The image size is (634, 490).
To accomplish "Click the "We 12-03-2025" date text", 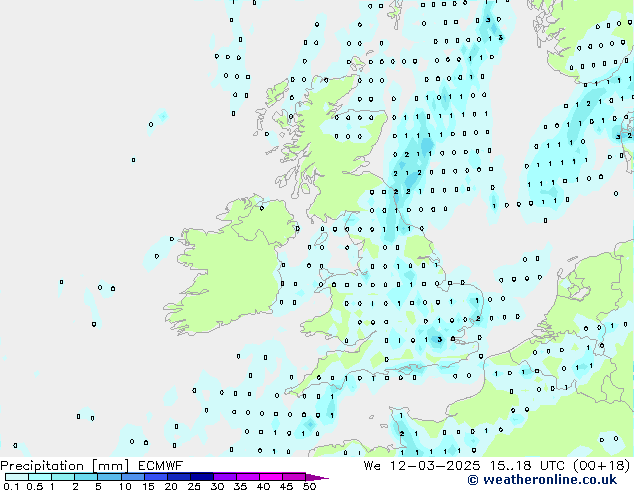I will pyautogui.click(x=422, y=466).
